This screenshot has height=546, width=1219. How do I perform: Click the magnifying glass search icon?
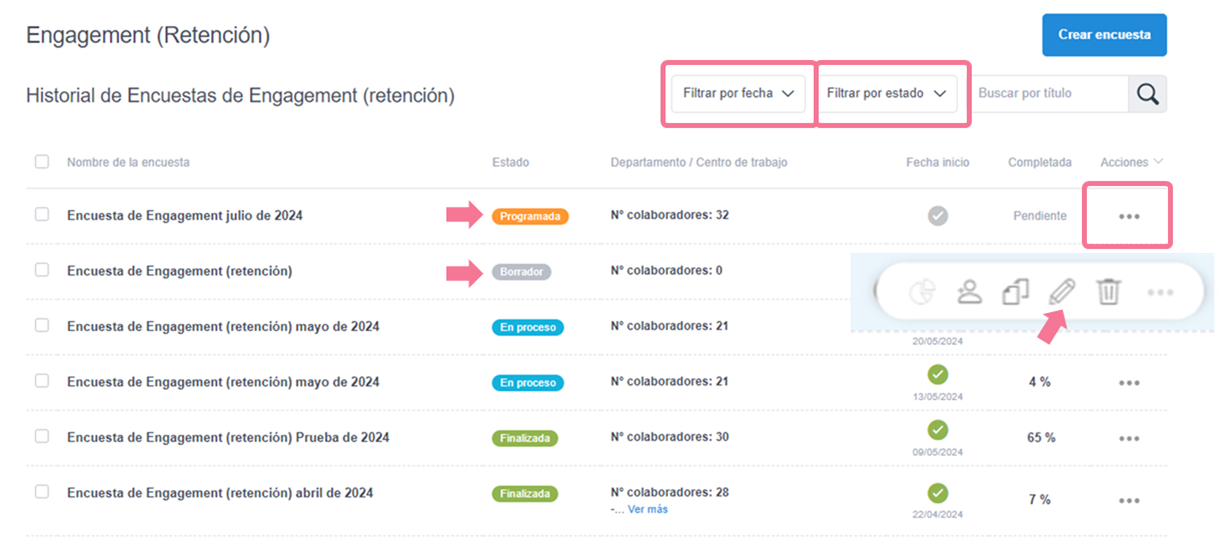pyautogui.click(x=1147, y=94)
